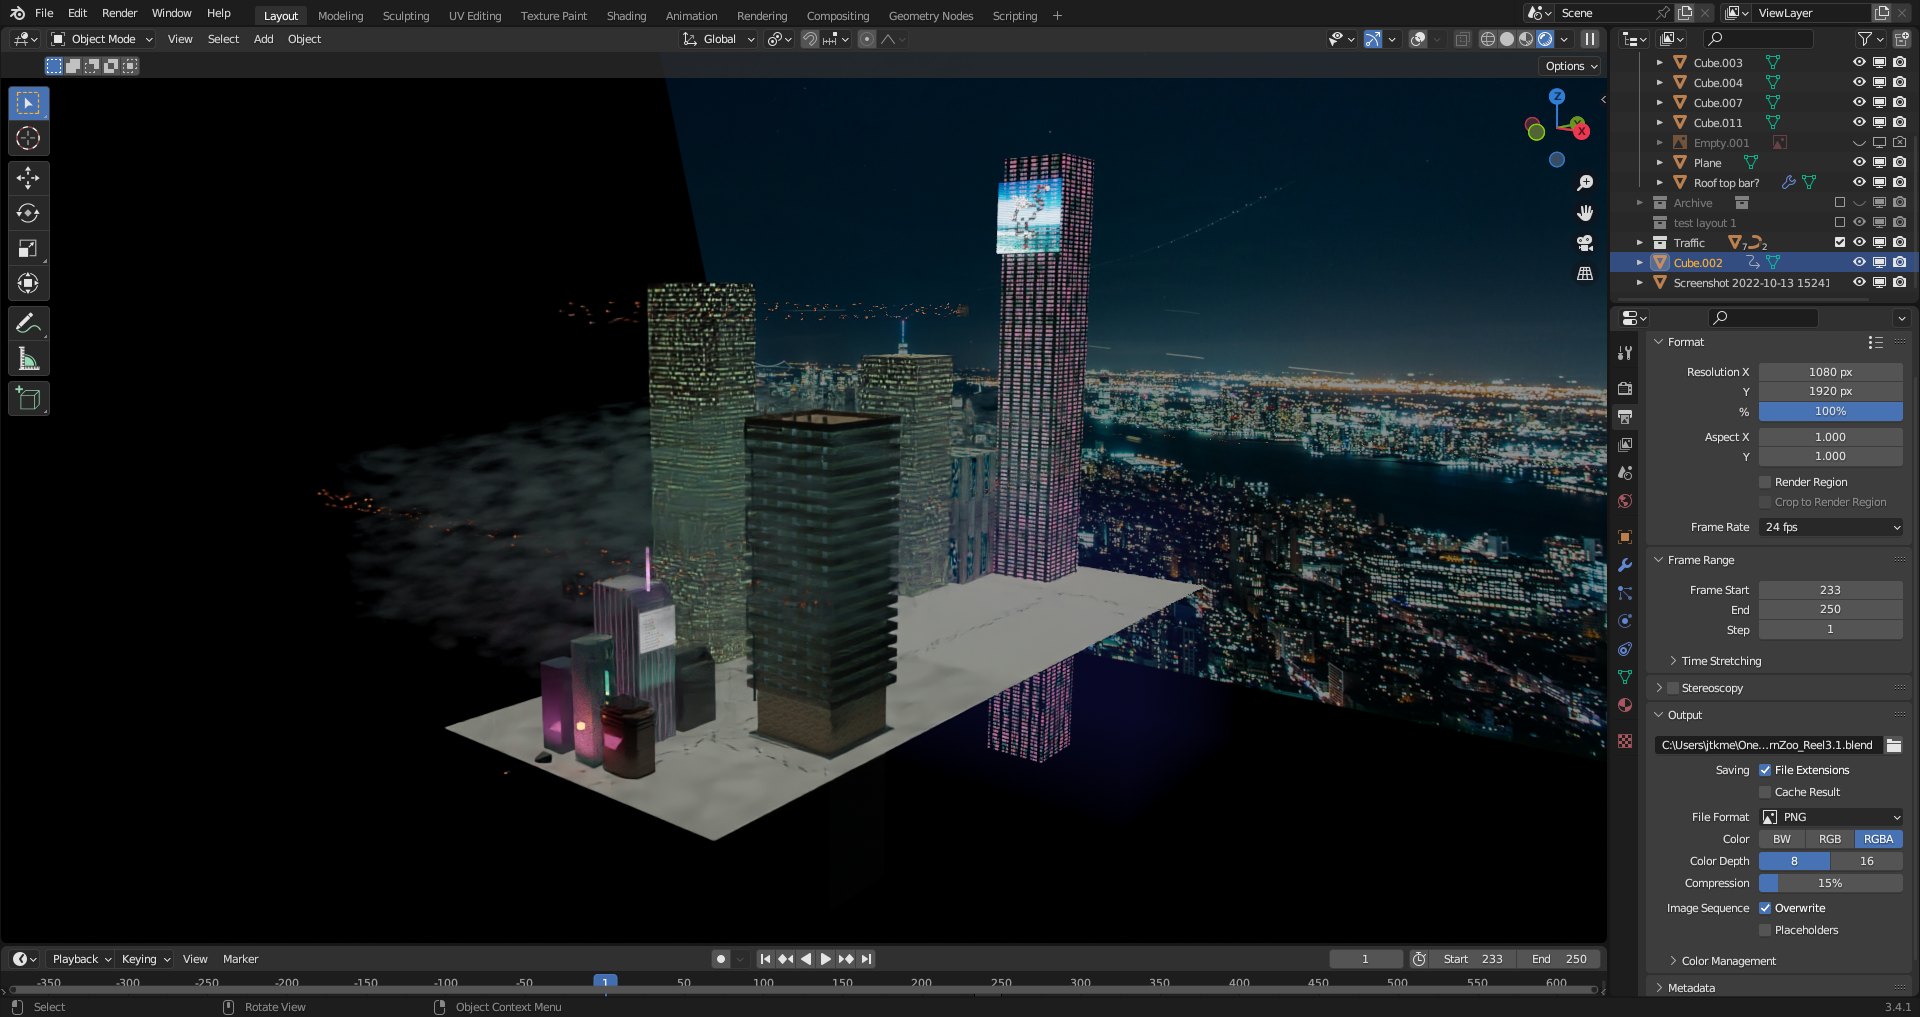Switch to rendered viewport shading
This screenshot has height=1017, width=1920.
1545,39
